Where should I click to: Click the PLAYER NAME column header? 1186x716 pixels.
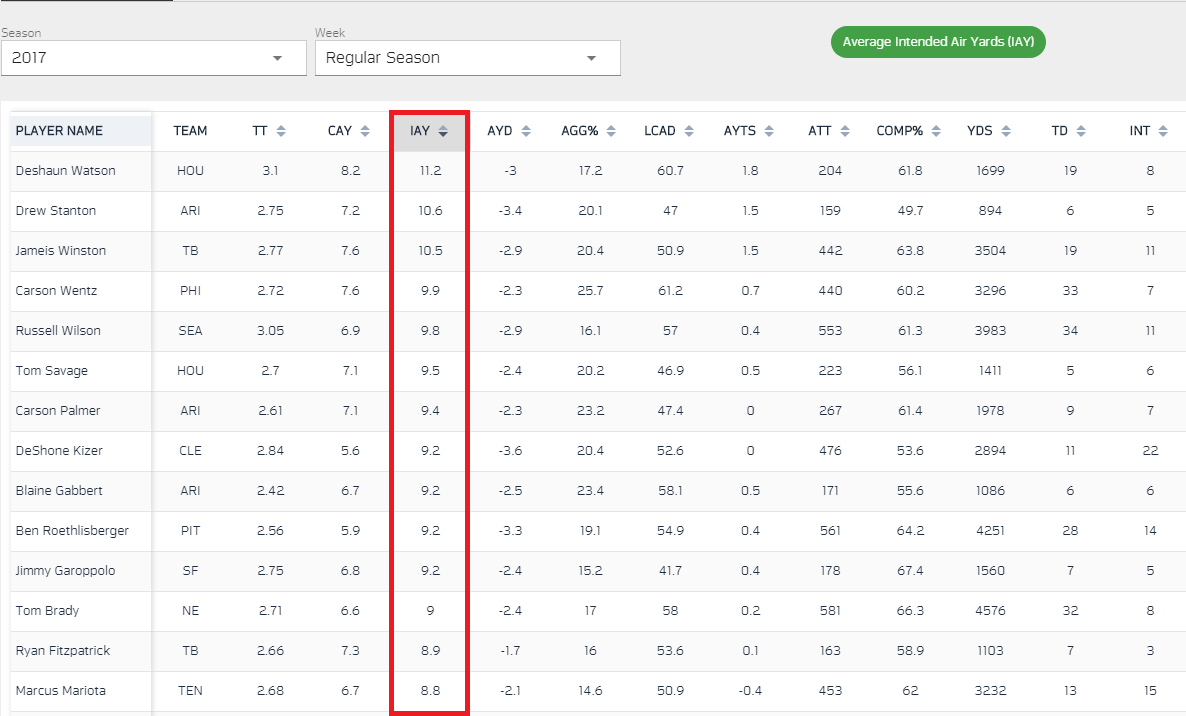(x=59, y=131)
